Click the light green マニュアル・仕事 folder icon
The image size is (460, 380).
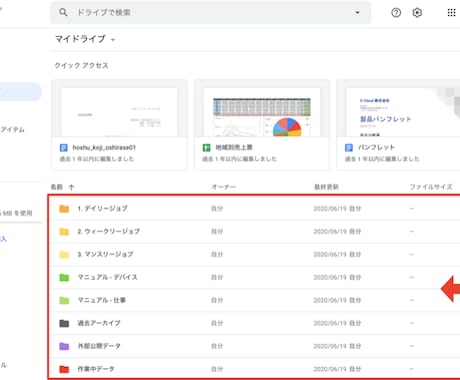click(64, 300)
